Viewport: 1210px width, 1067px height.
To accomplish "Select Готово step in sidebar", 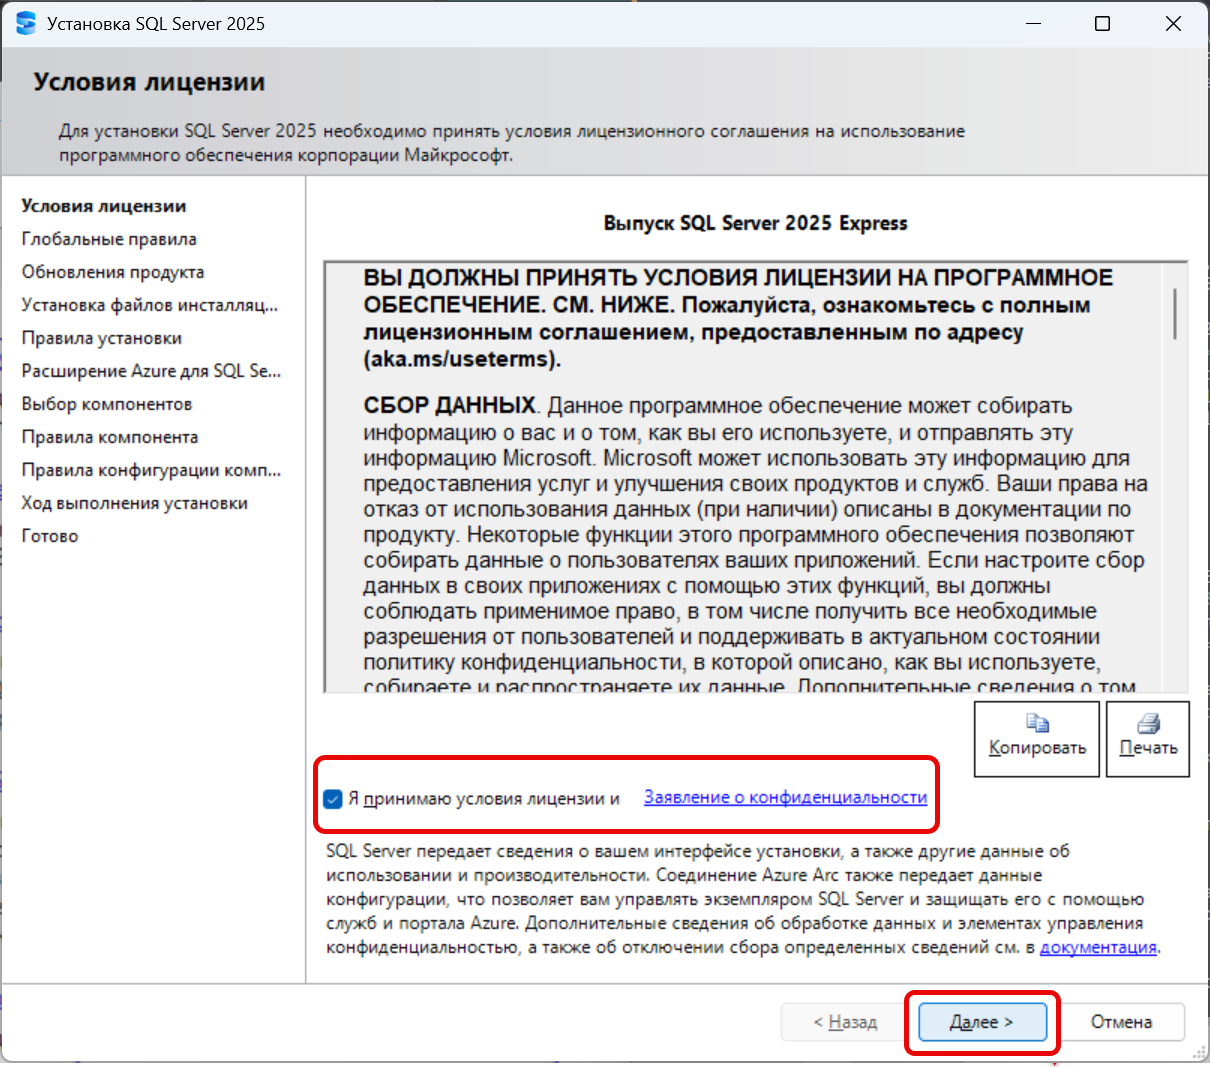I will tap(50, 536).
